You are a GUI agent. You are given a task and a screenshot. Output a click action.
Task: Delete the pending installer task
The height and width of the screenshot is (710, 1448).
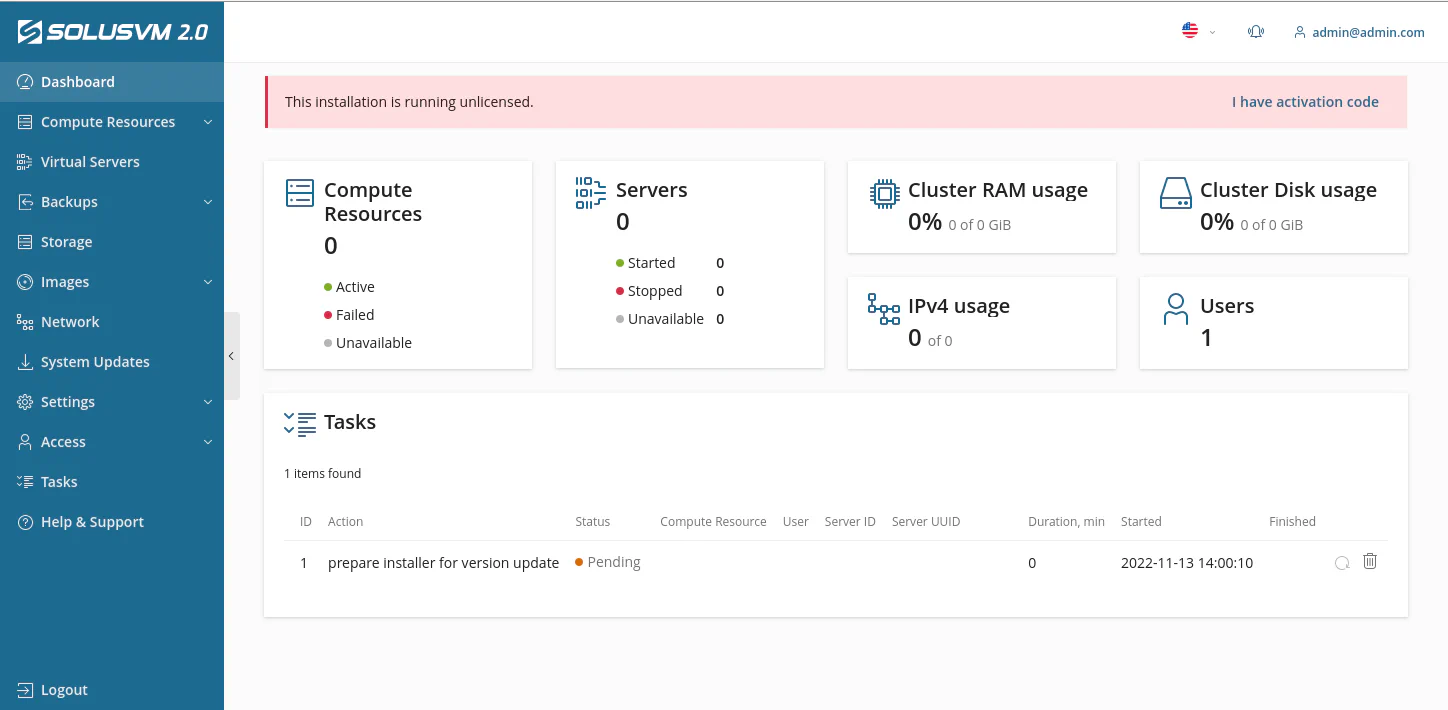[x=1370, y=561]
